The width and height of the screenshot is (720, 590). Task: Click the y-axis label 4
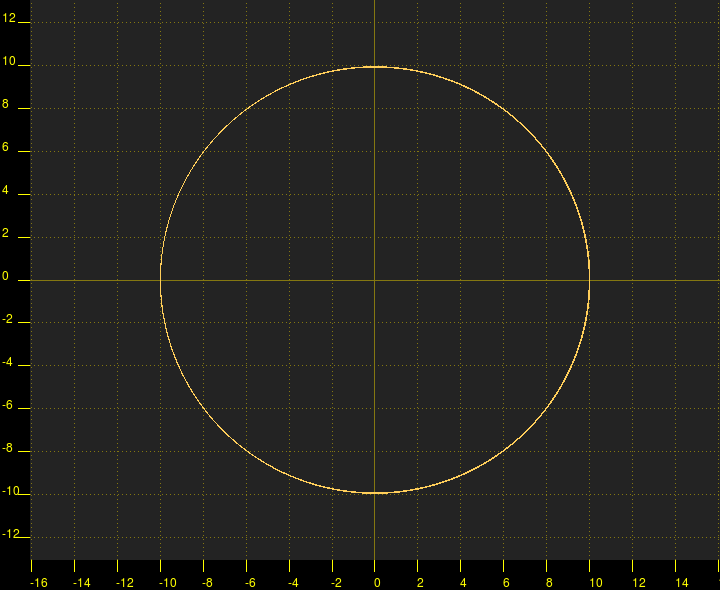[x=6, y=190]
